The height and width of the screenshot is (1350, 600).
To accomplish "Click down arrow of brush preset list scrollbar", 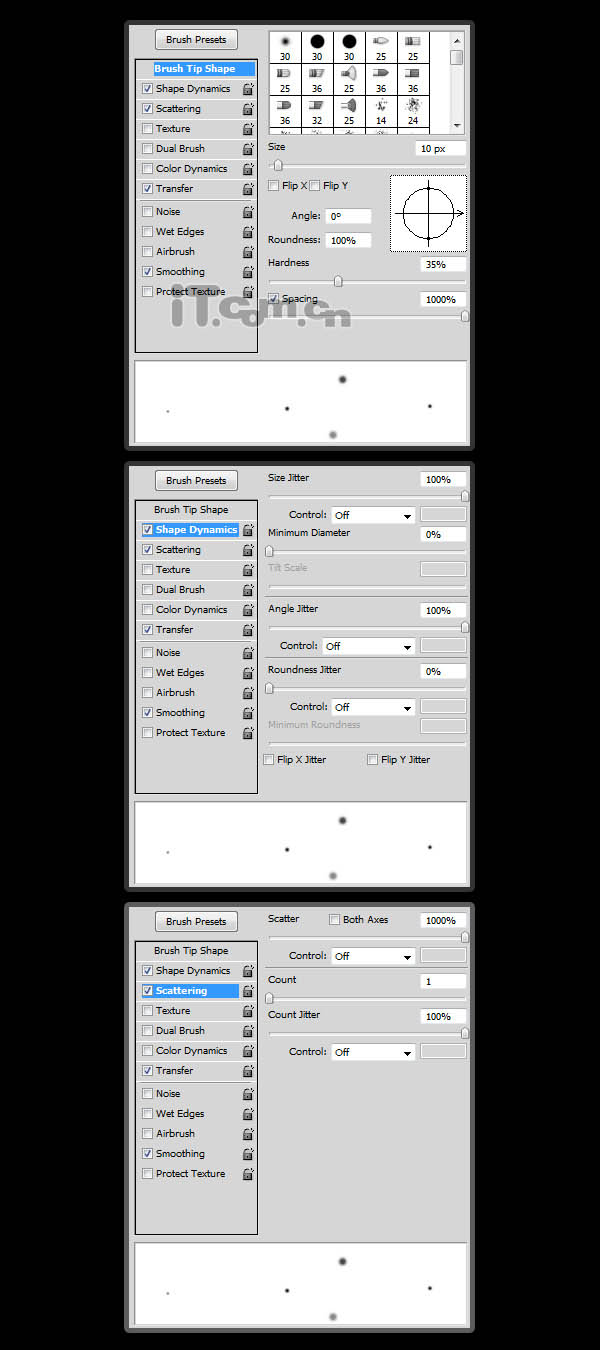I will (457, 126).
